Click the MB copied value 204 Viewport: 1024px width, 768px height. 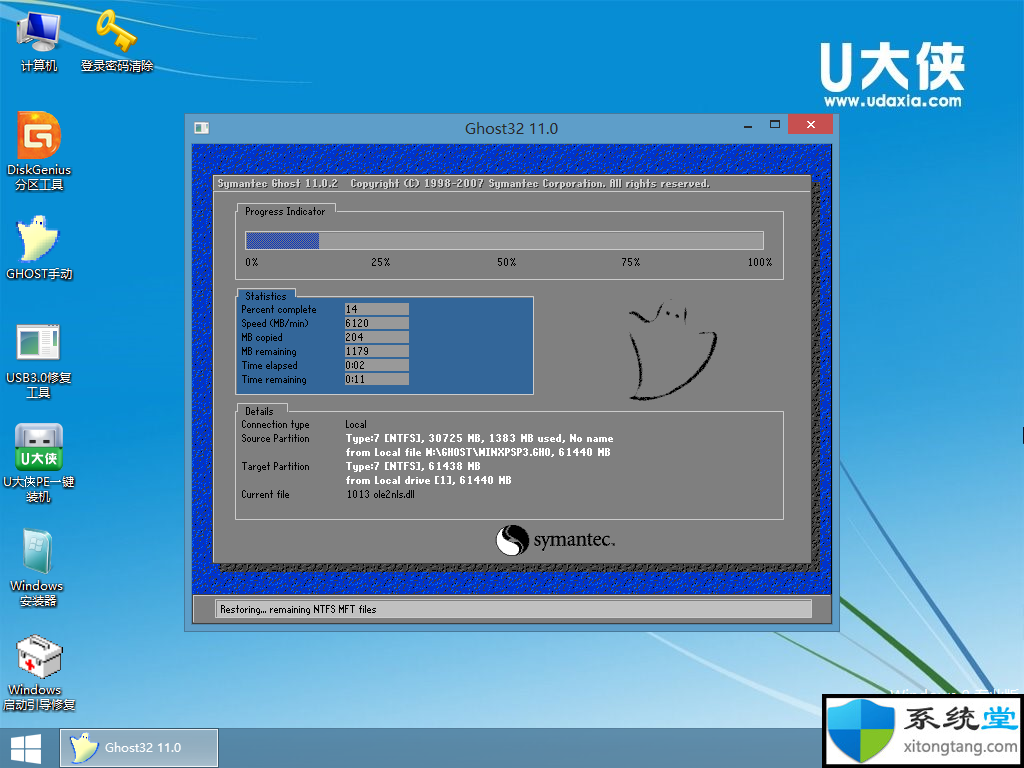[377, 338]
